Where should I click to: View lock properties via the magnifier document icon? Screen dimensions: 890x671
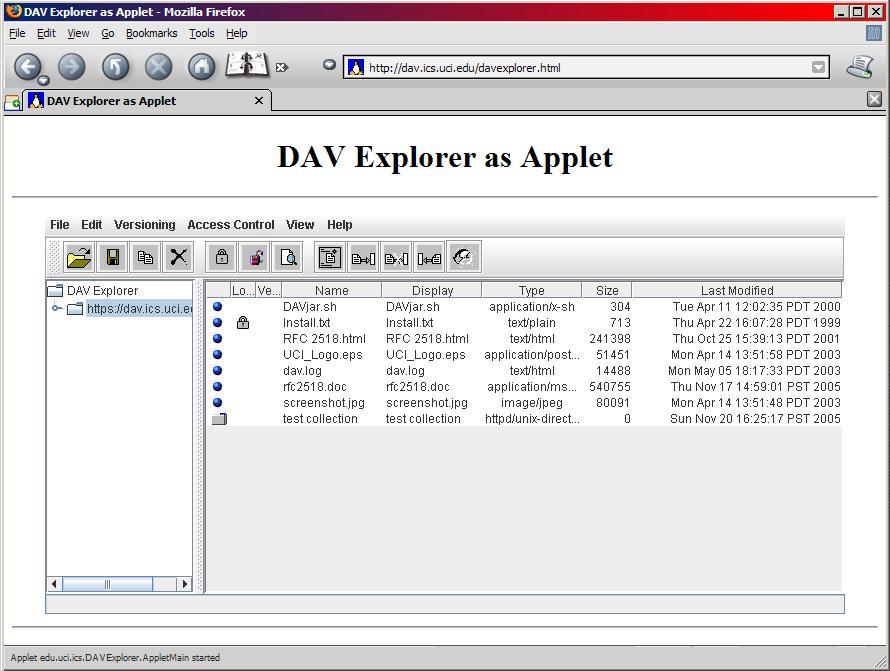tap(289, 257)
